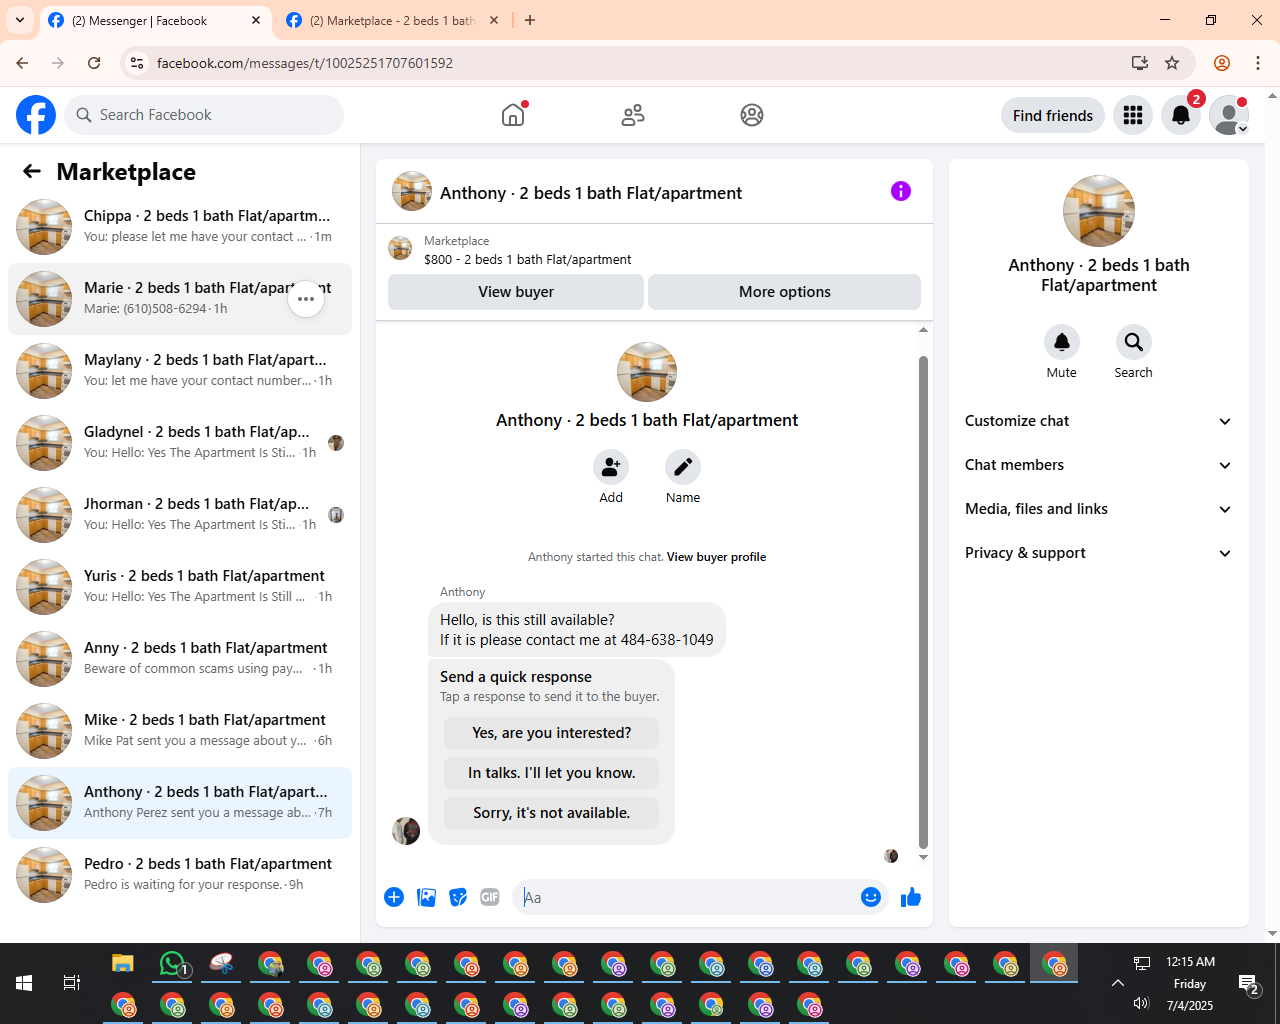Click the More options button
Viewport: 1280px width, 1024px height.
[785, 292]
